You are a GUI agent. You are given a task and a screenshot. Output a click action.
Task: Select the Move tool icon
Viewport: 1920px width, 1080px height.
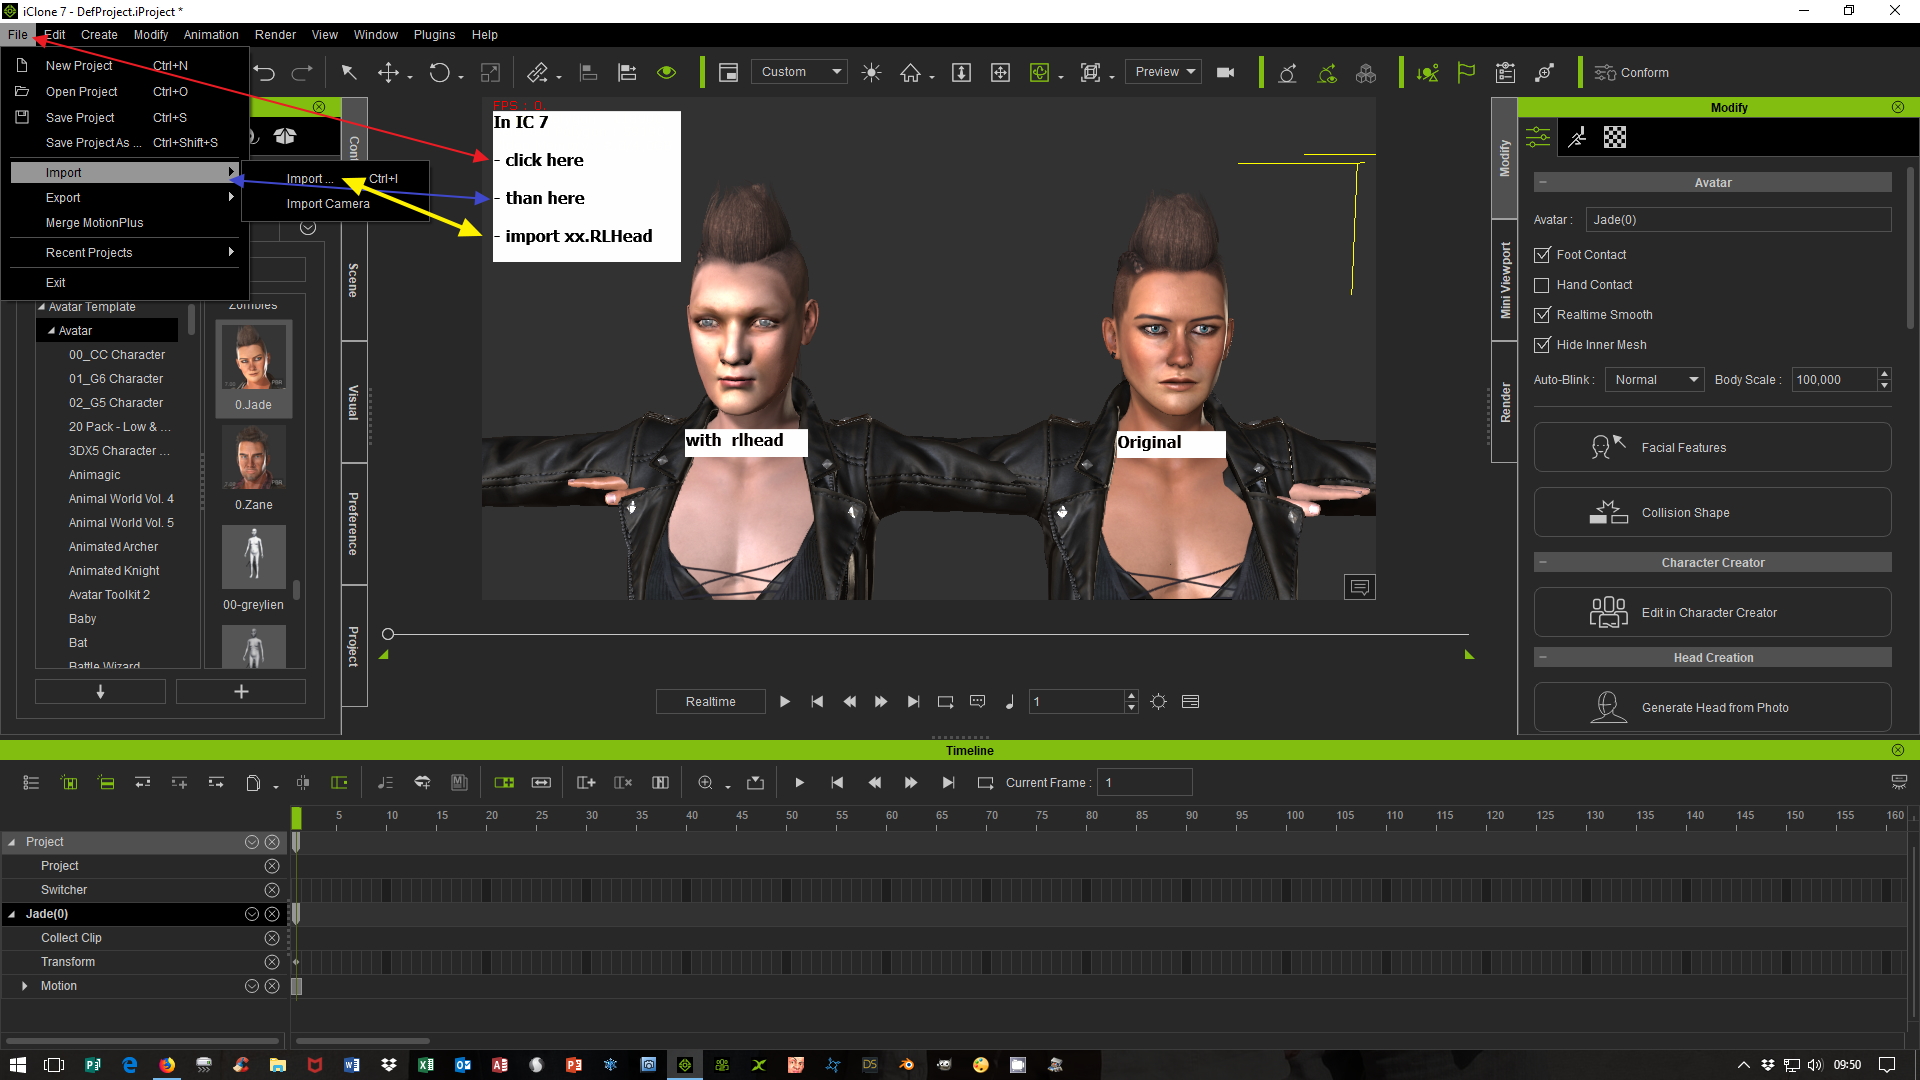click(388, 72)
